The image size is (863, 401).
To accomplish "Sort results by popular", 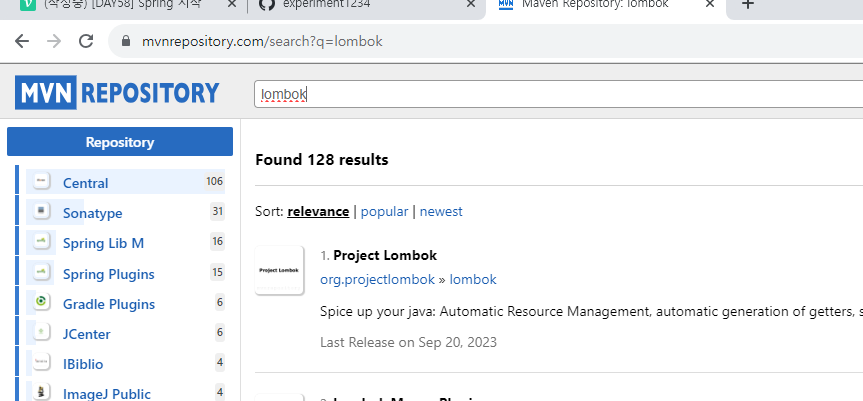I will (x=385, y=212).
